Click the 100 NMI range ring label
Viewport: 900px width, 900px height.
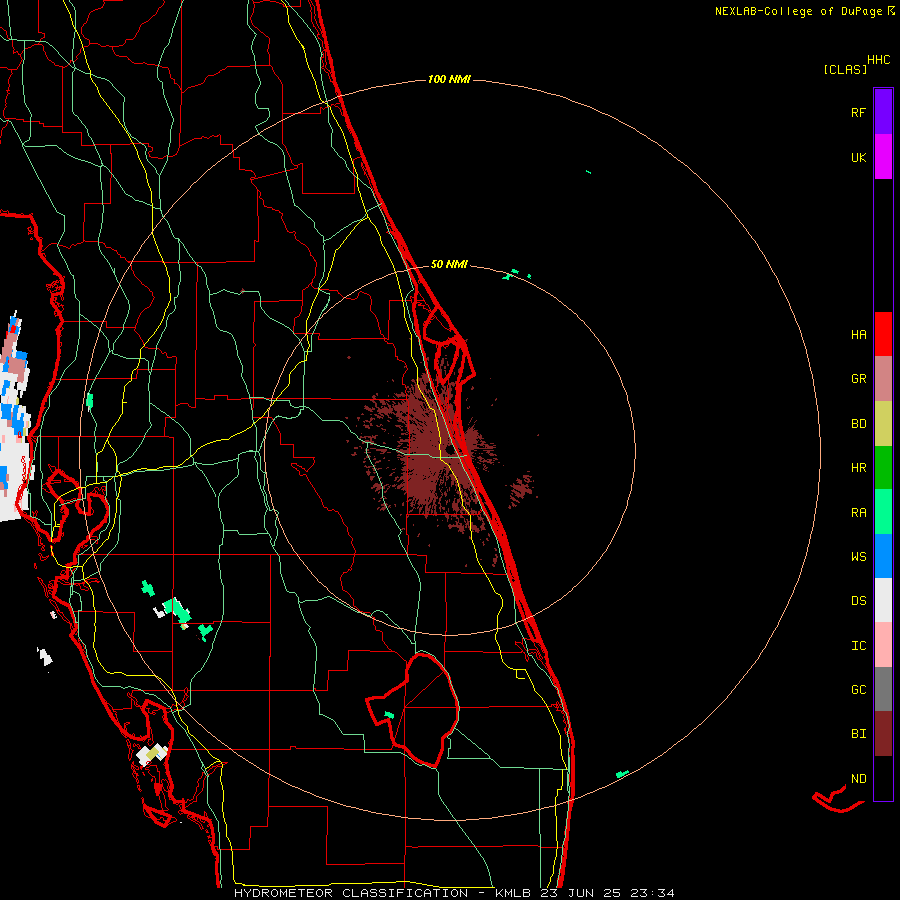coord(449,79)
